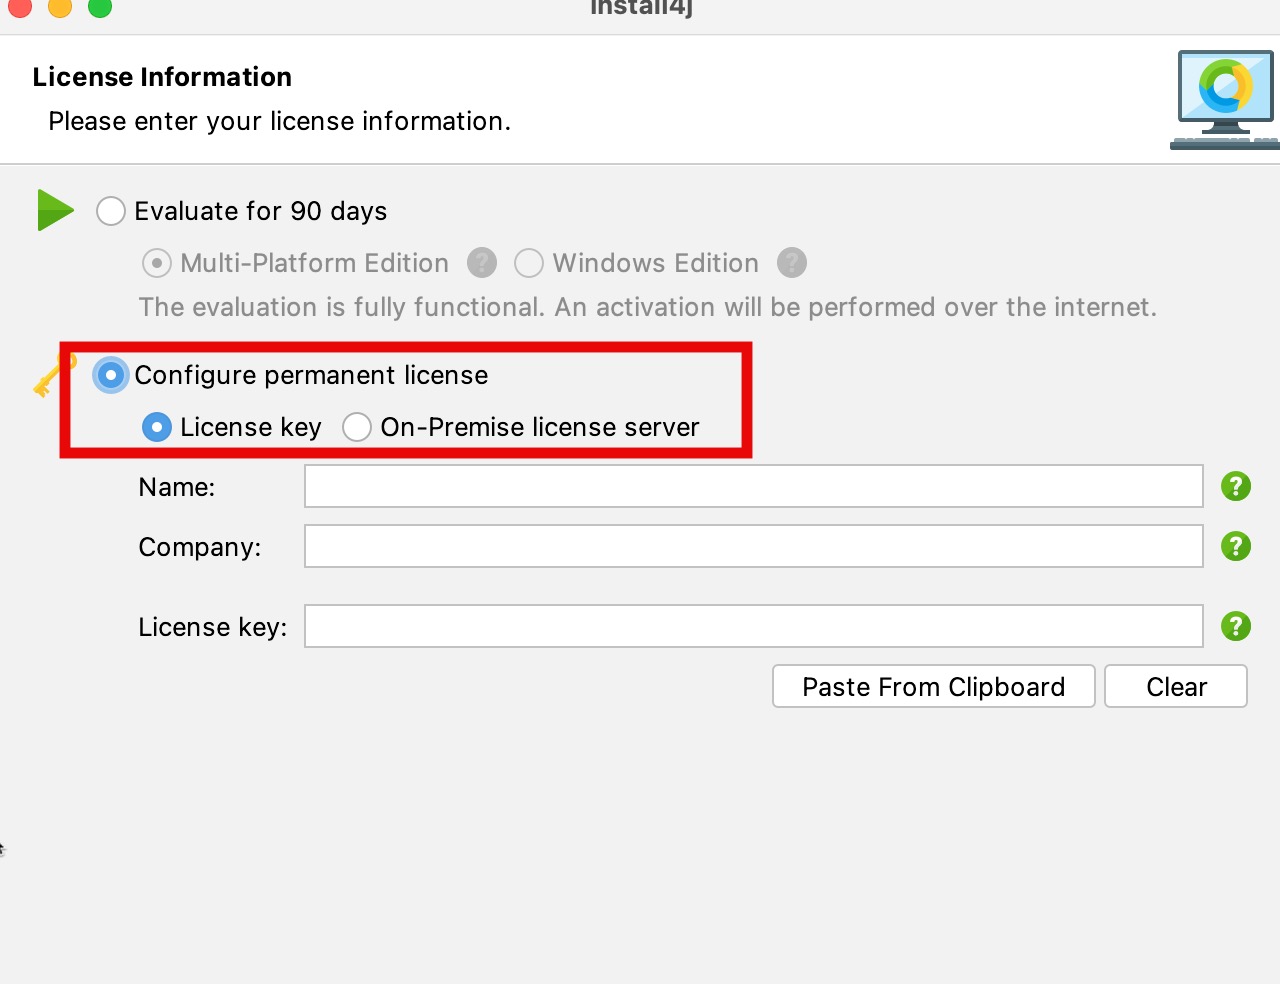Click the green play arrow icon
This screenshot has height=984, width=1280.
coord(55,210)
